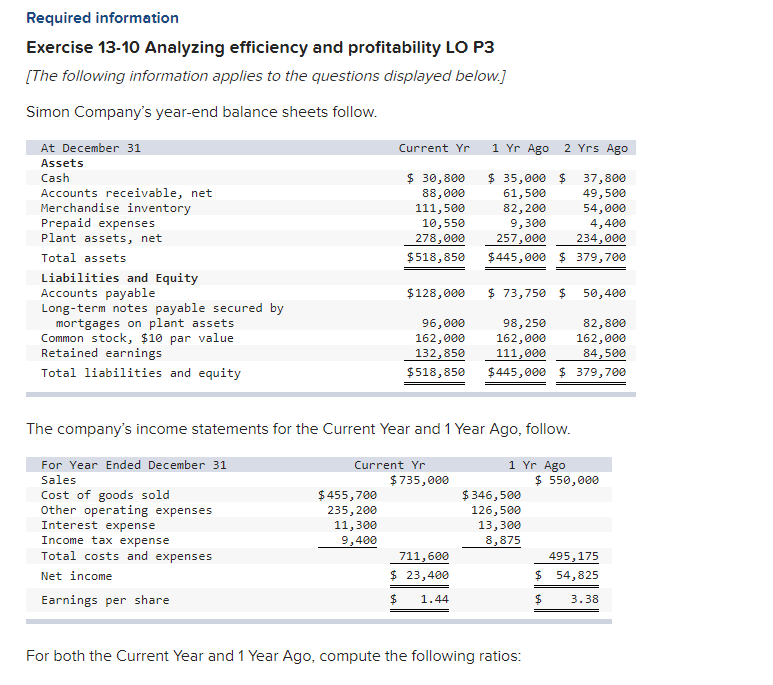The width and height of the screenshot is (773, 685).
Task: Select current year net income $23,400
Action: pos(419,575)
